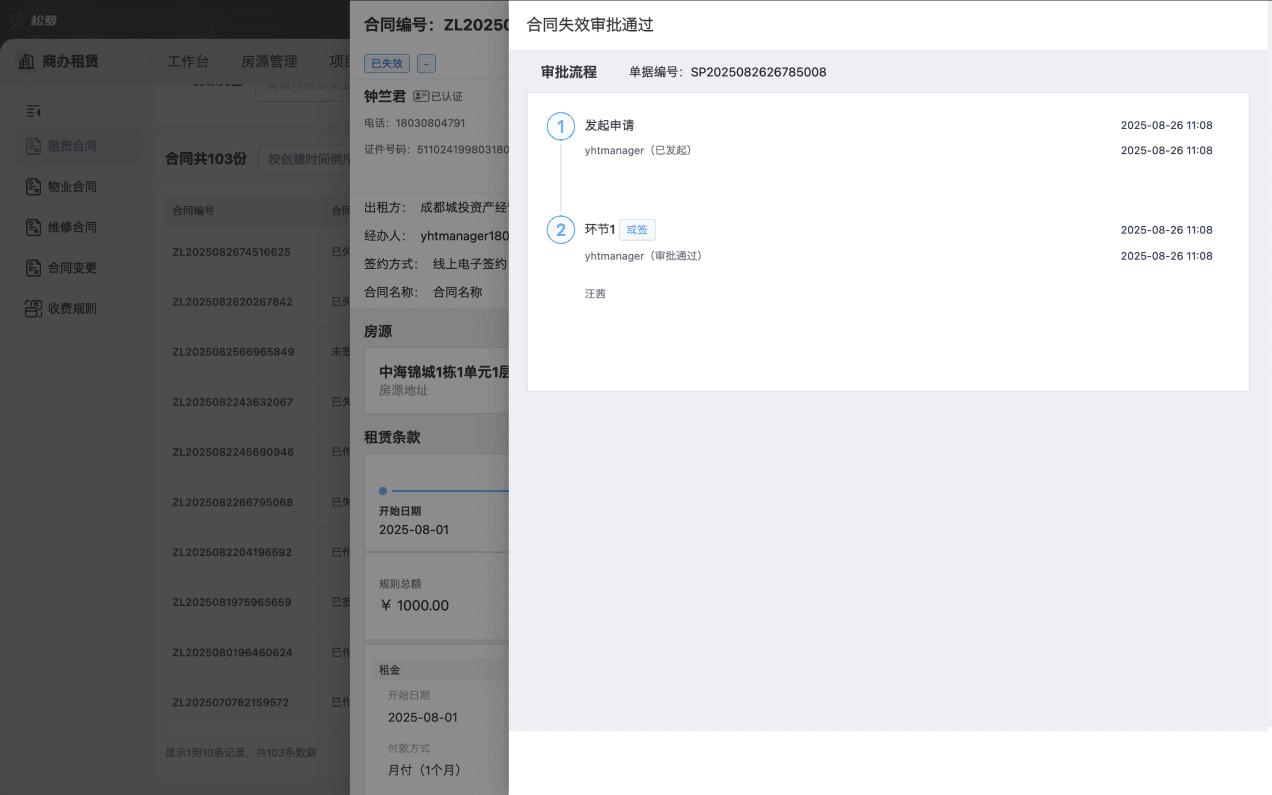Click the 已认证 ID card icon

pos(421,97)
